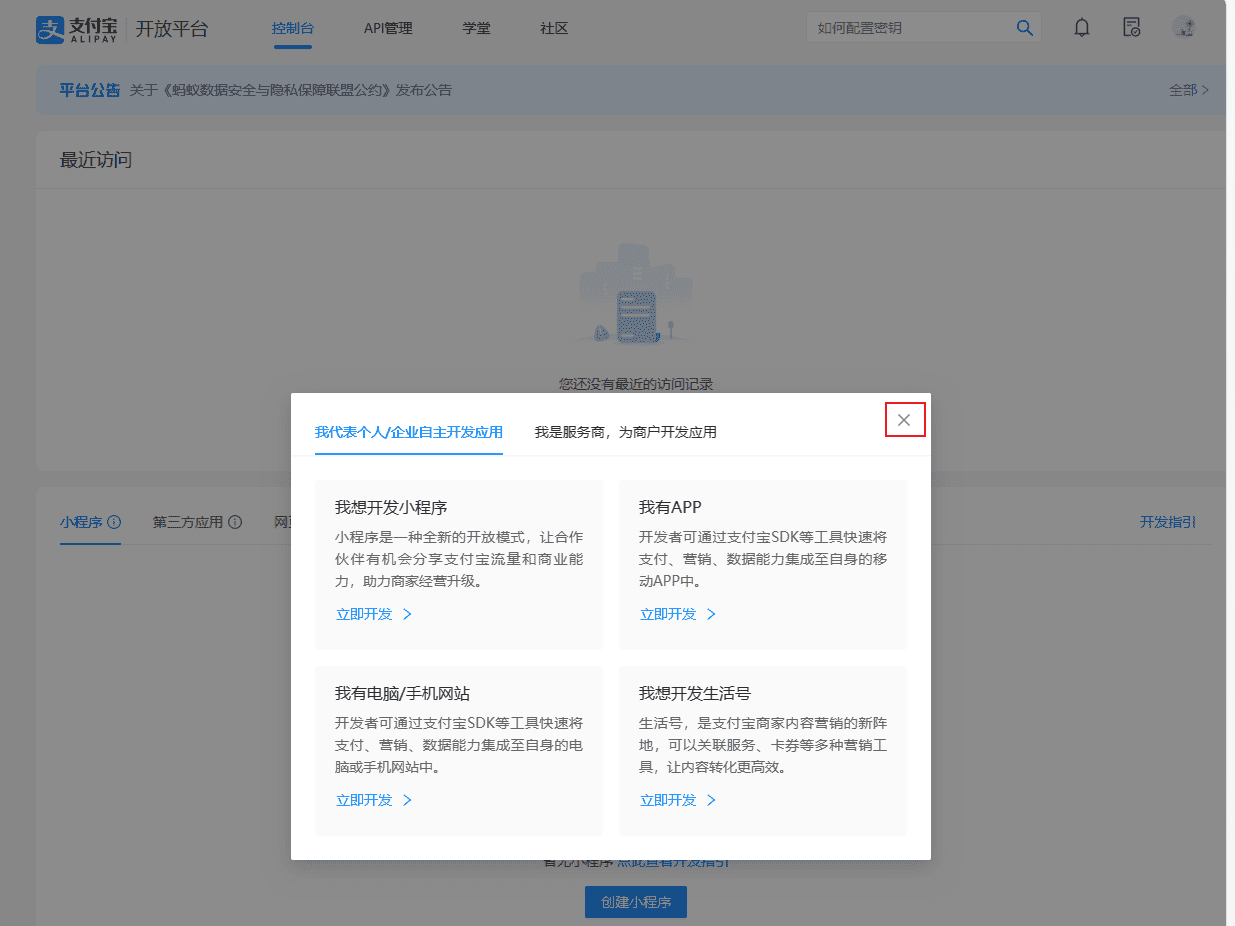Open the 社区 menu item
Screen dimensions: 1235x926
pyautogui.click(x=554, y=28)
